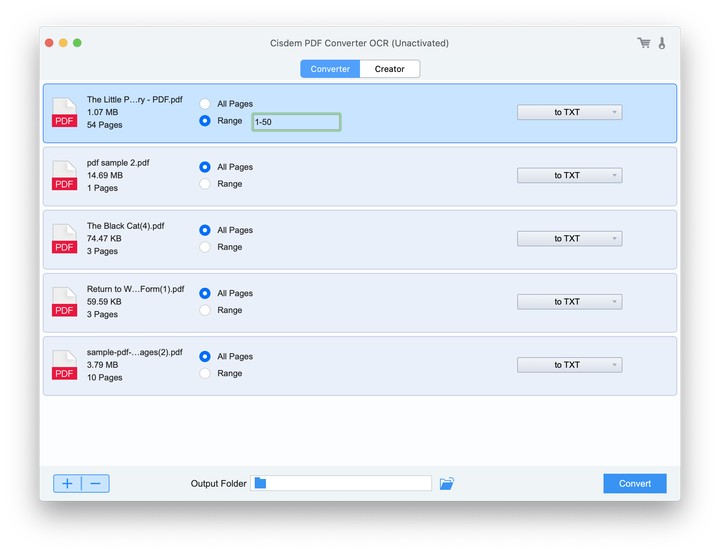Image resolution: width=720 pixels, height=553 pixels.
Task: Select Range for The Black Cat(4).pdf
Action: [x=205, y=247]
